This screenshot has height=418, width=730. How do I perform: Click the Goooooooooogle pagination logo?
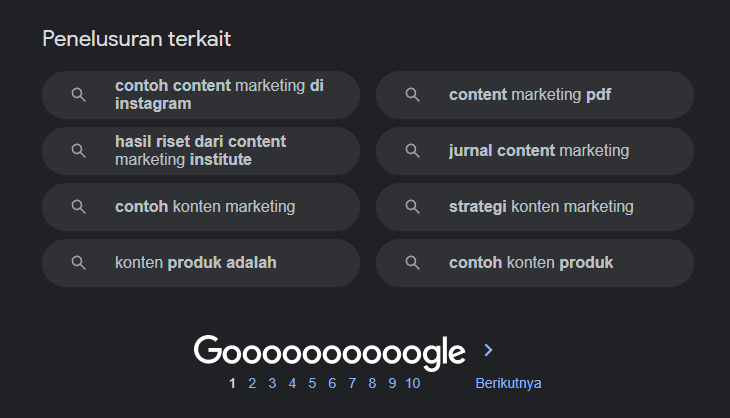click(x=329, y=352)
